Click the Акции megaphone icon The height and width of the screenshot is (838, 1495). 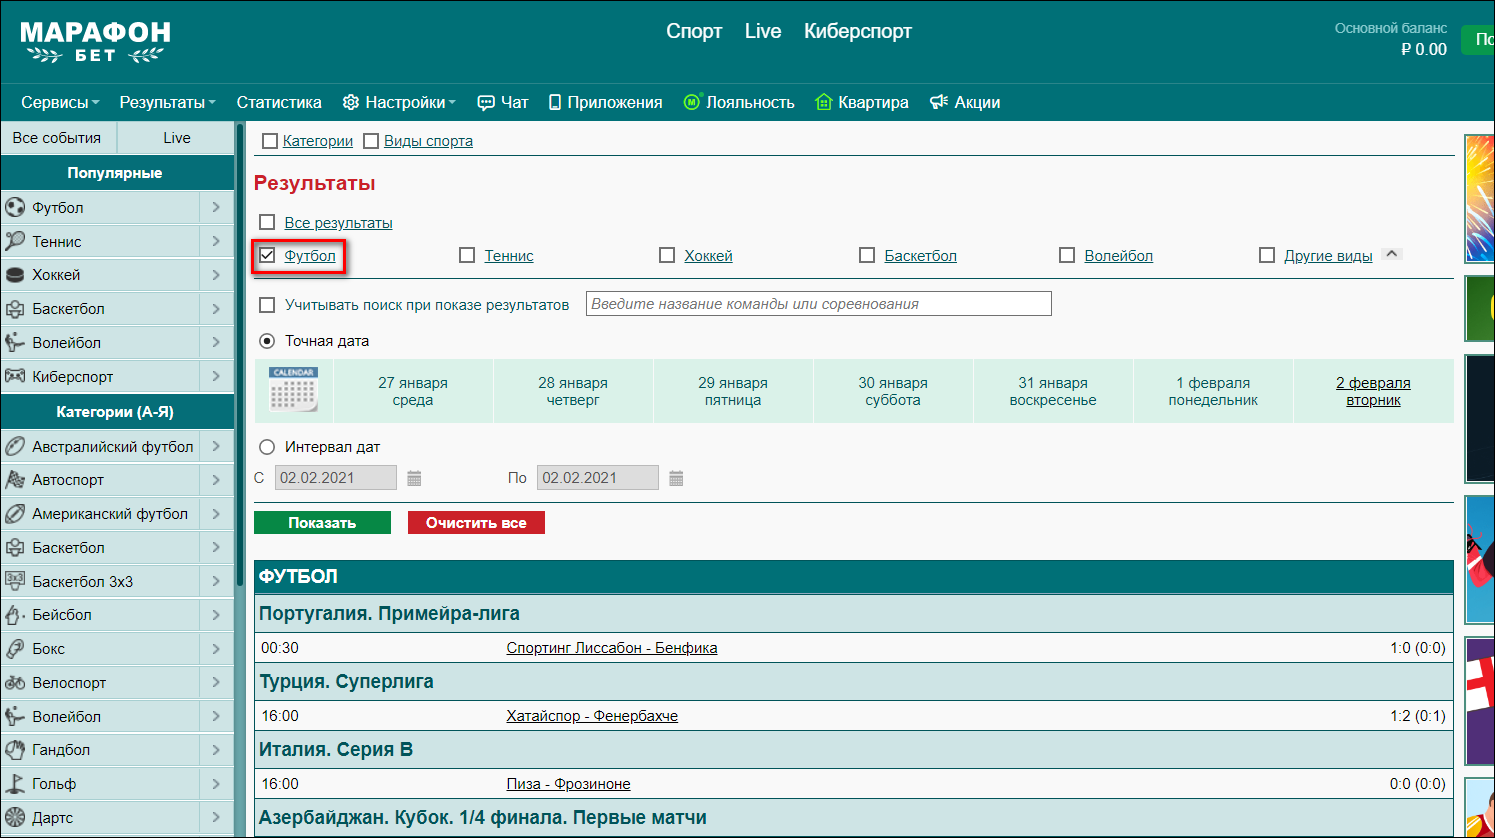pyautogui.click(x=939, y=102)
